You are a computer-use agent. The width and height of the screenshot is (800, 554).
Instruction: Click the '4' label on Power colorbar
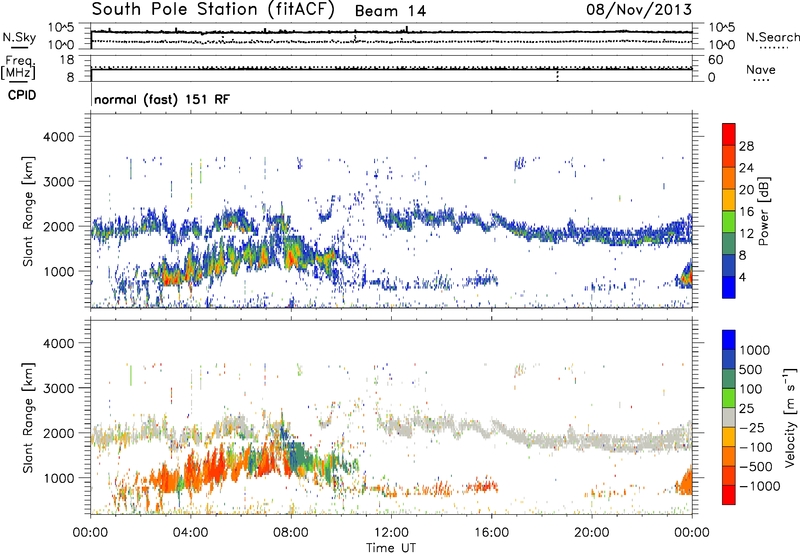(743, 278)
